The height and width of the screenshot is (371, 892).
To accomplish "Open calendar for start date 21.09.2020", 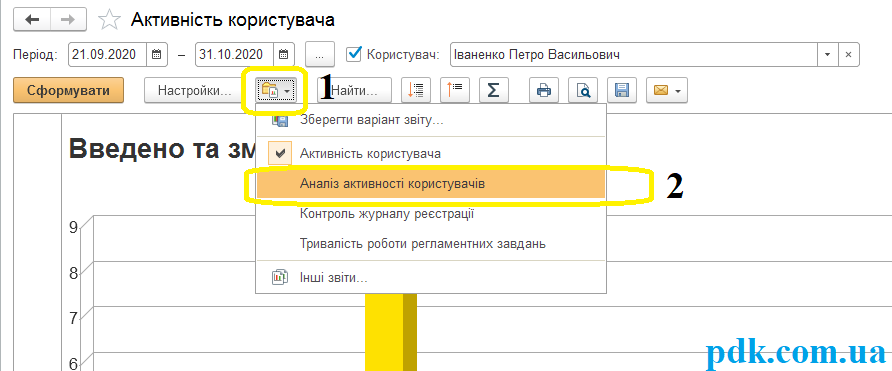I will [157, 55].
